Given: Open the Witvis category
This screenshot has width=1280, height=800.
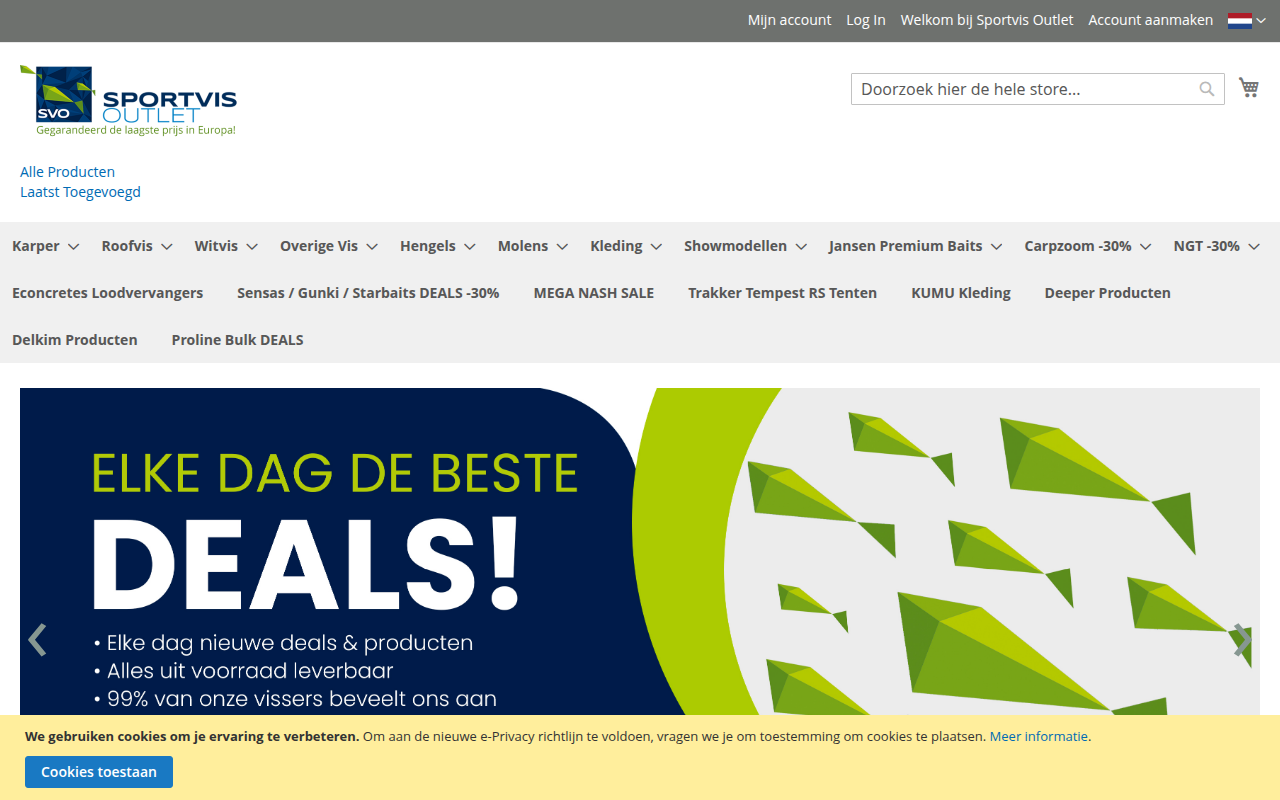Looking at the screenshot, I should [216, 246].
